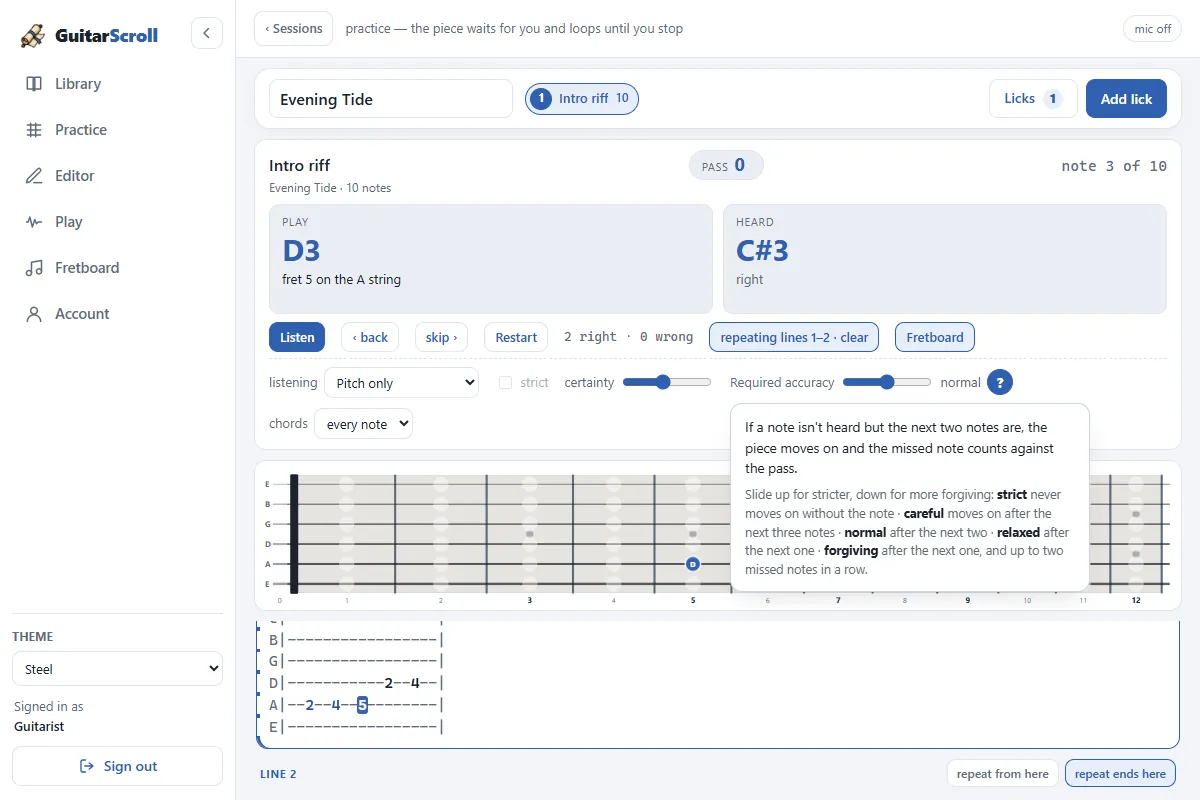The width and height of the screenshot is (1200, 800).
Task: Click the Restart button
Action: (x=516, y=337)
